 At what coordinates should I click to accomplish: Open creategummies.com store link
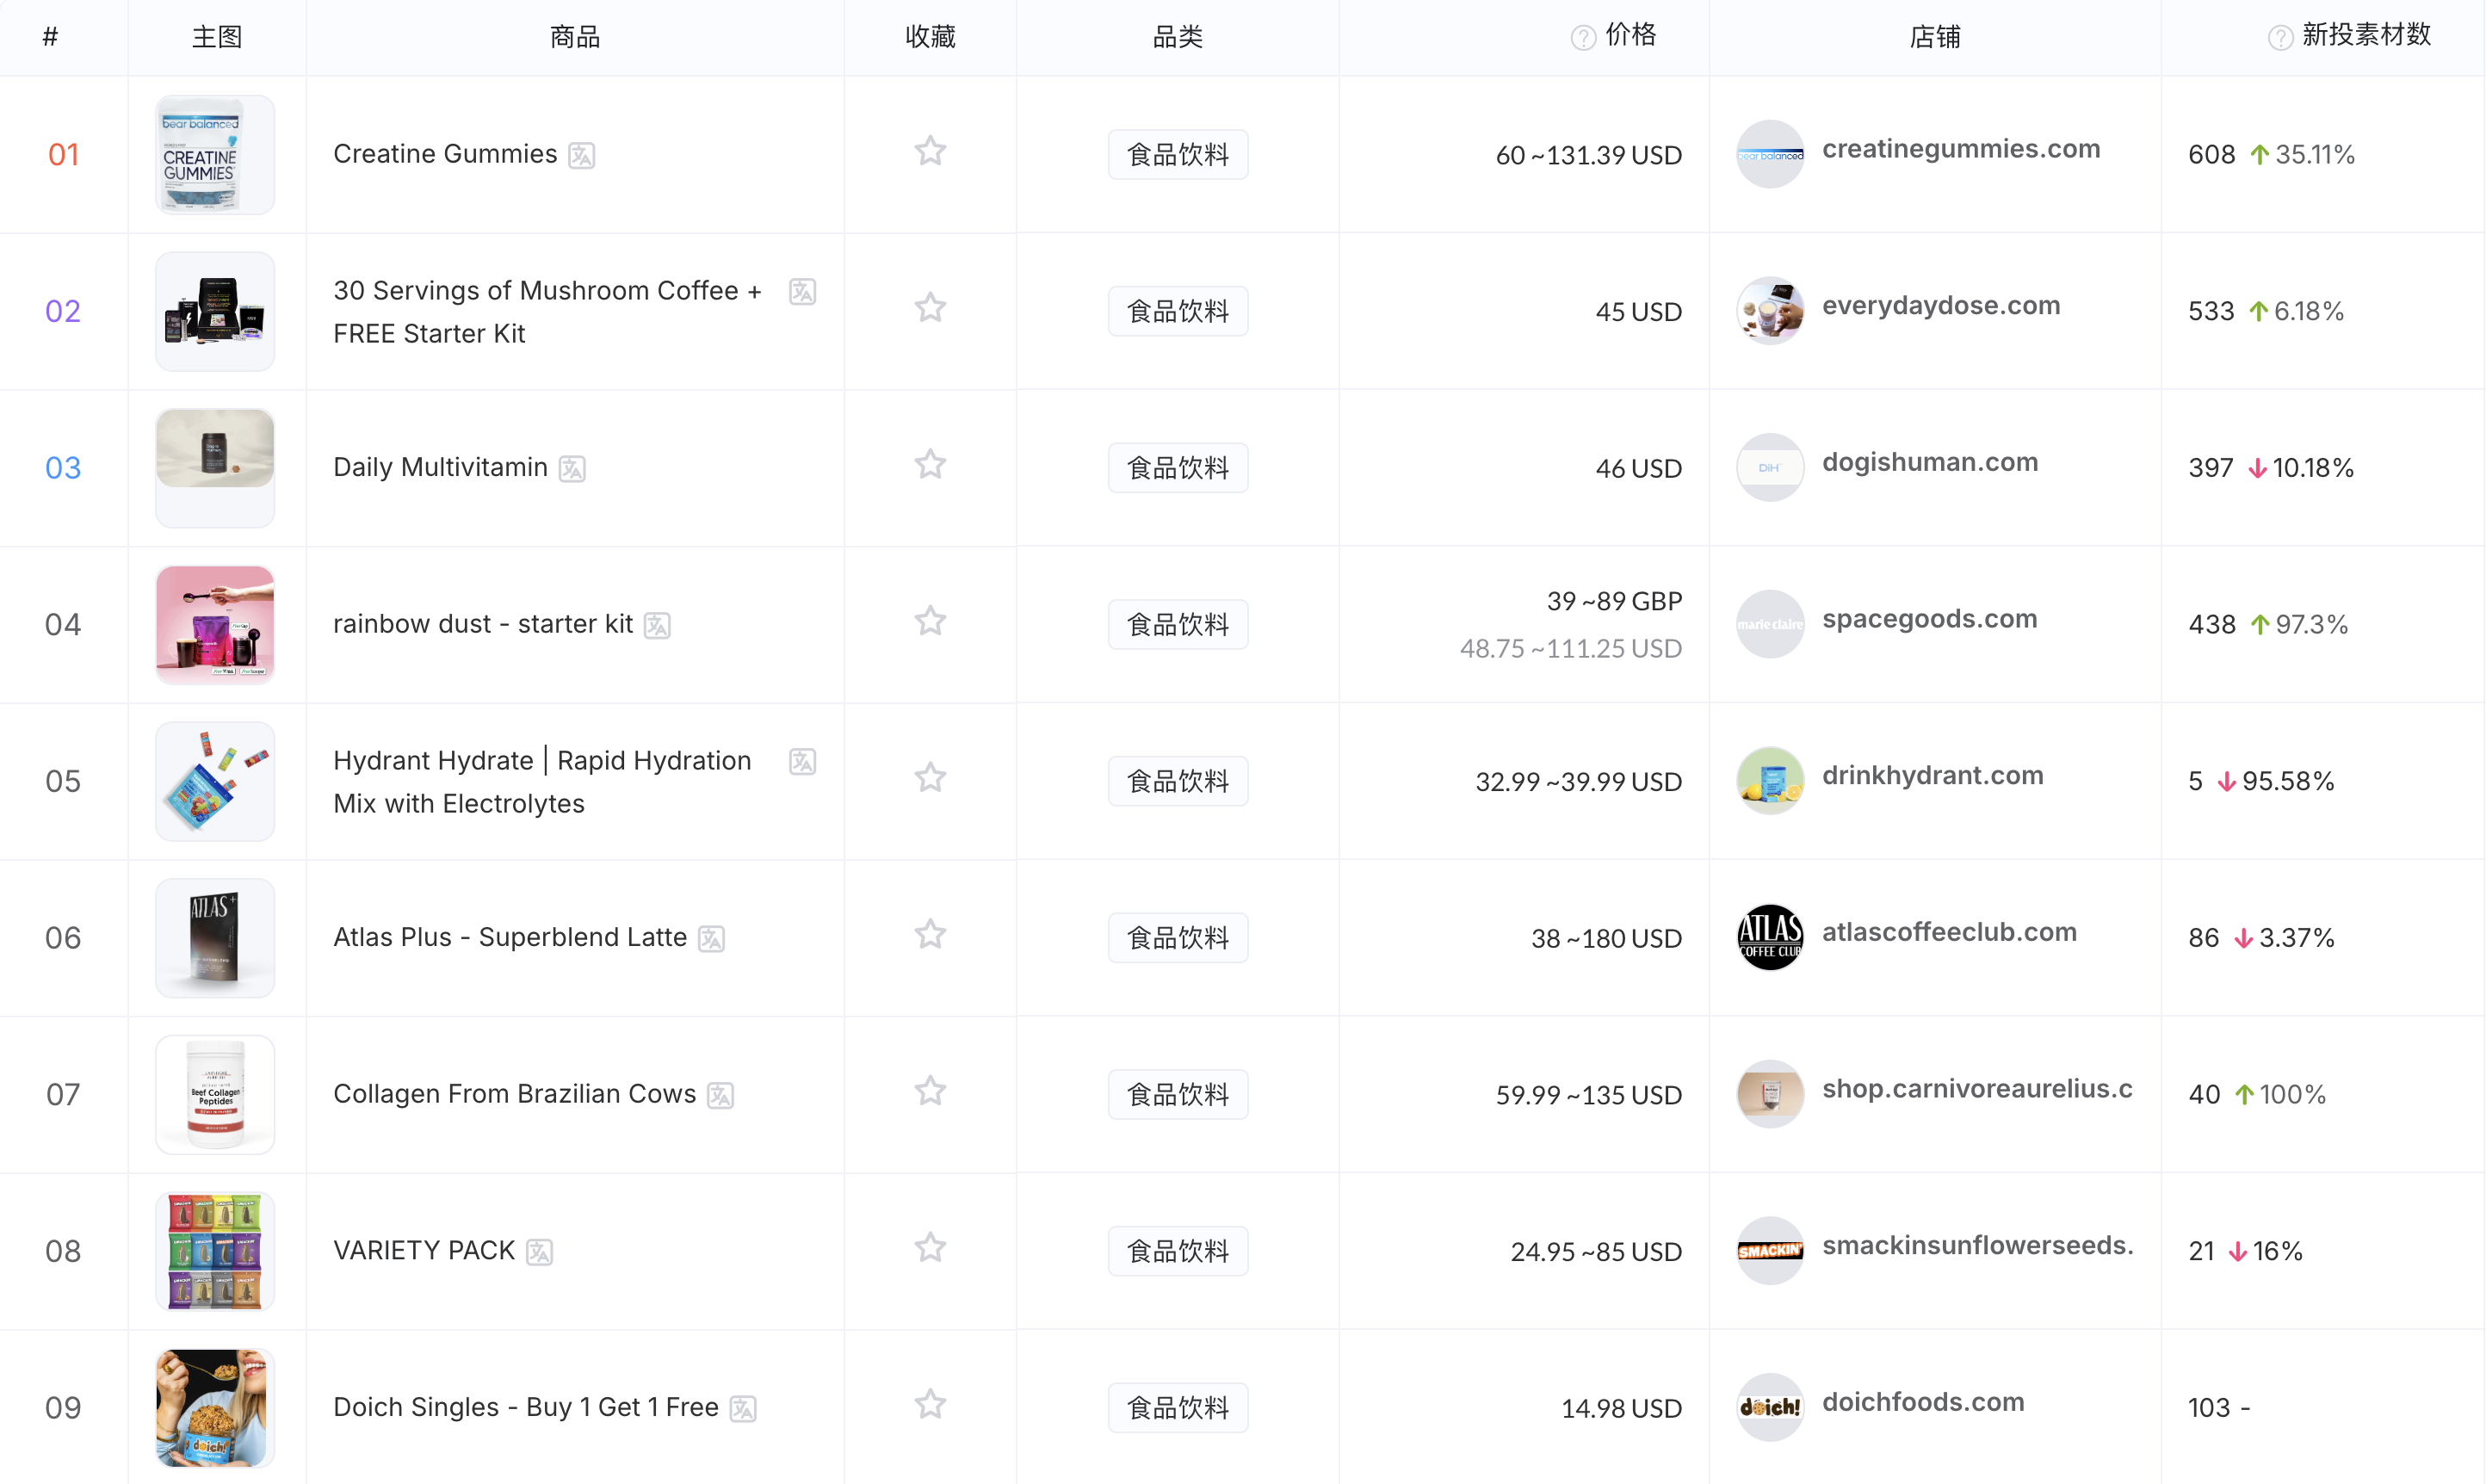[1960, 149]
